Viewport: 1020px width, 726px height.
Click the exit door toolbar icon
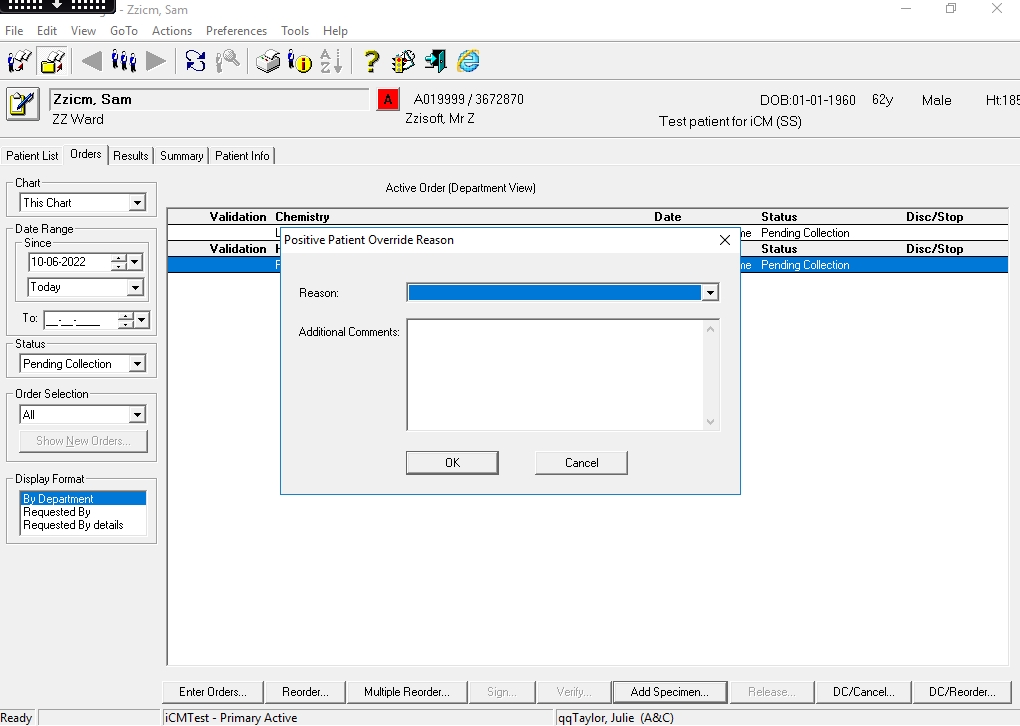click(x=435, y=61)
